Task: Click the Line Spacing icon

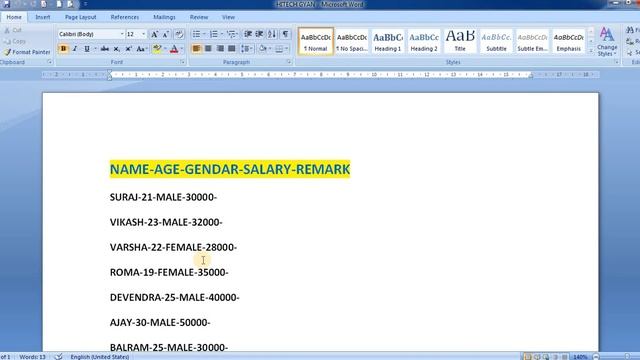Action: click(245, 49)
